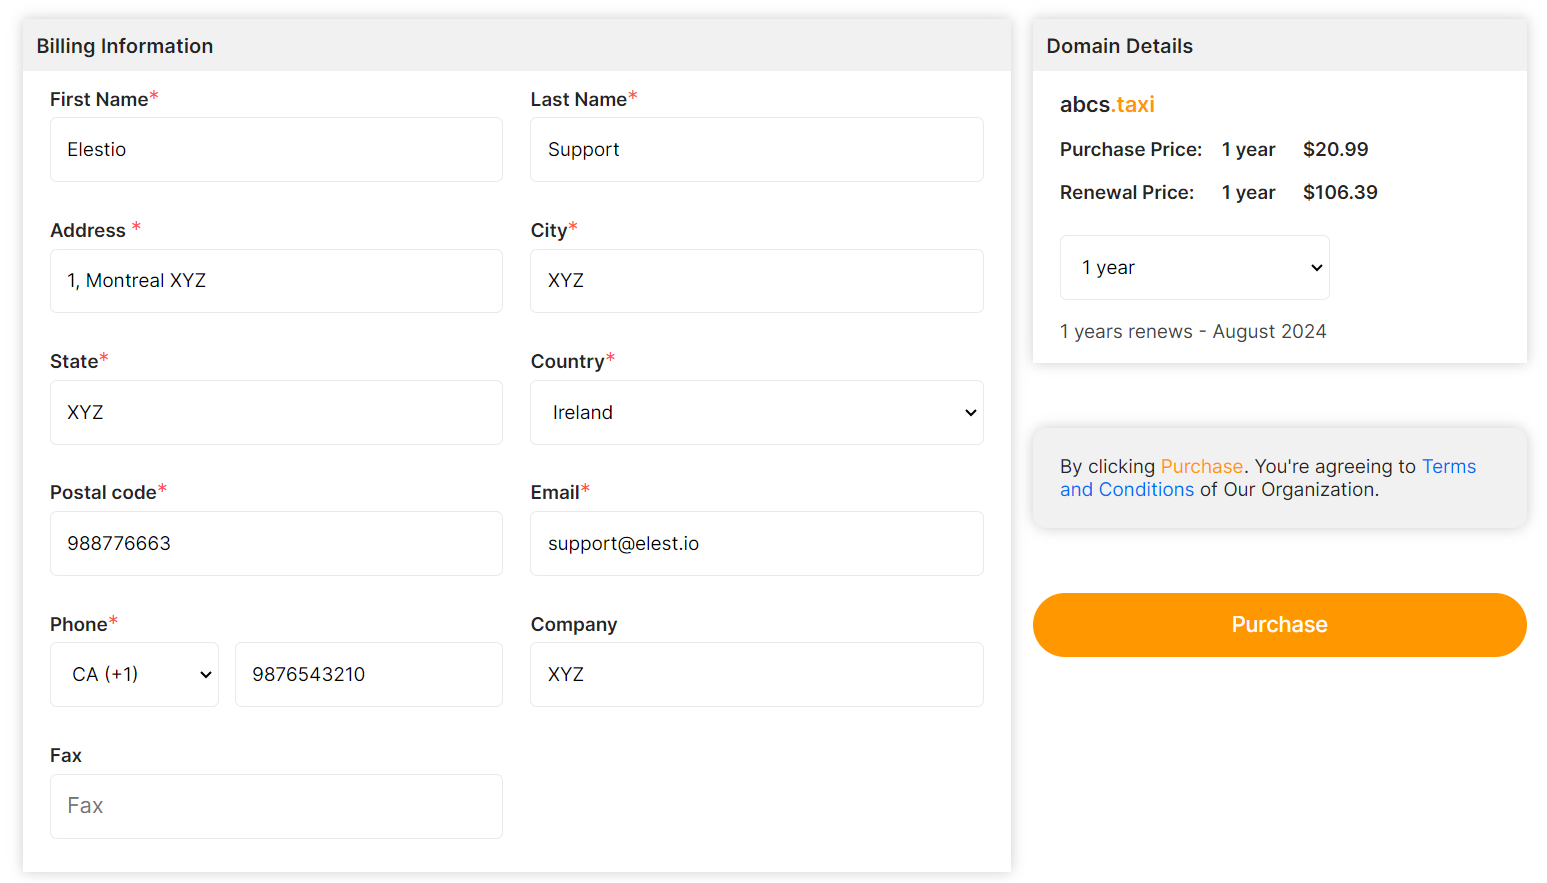
Task: Expand the 1 year duration dropdown
Action: tap(1194, 267)
